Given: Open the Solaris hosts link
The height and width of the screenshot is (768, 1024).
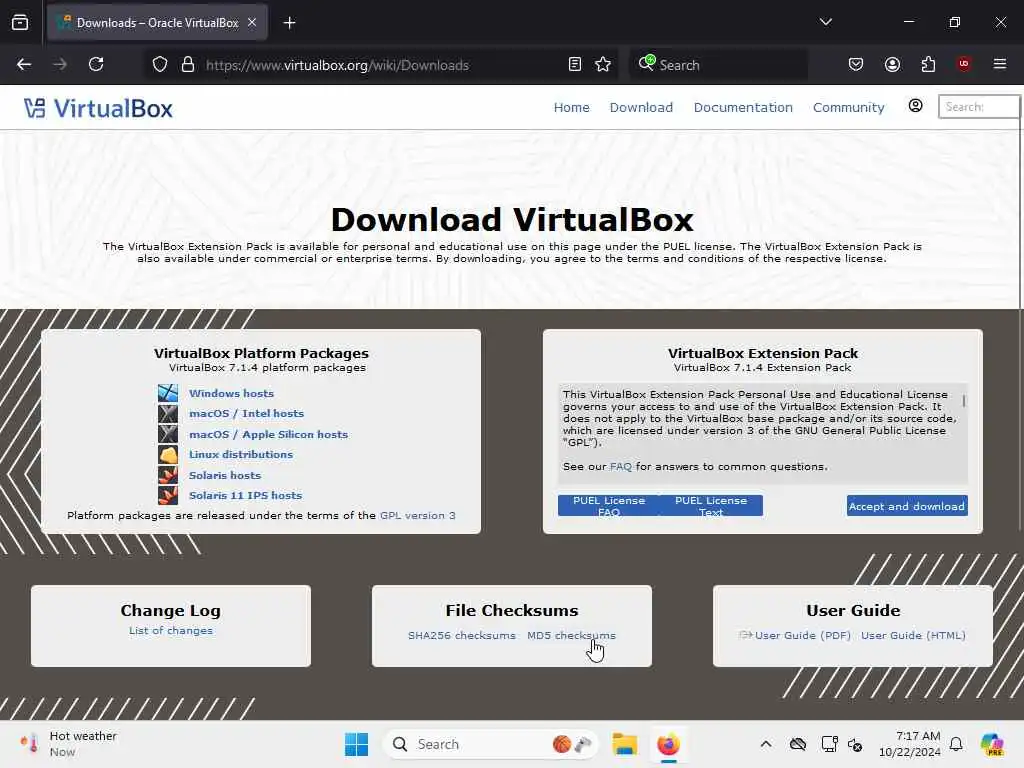Looking at the screenshot, I should pos(225,475).
